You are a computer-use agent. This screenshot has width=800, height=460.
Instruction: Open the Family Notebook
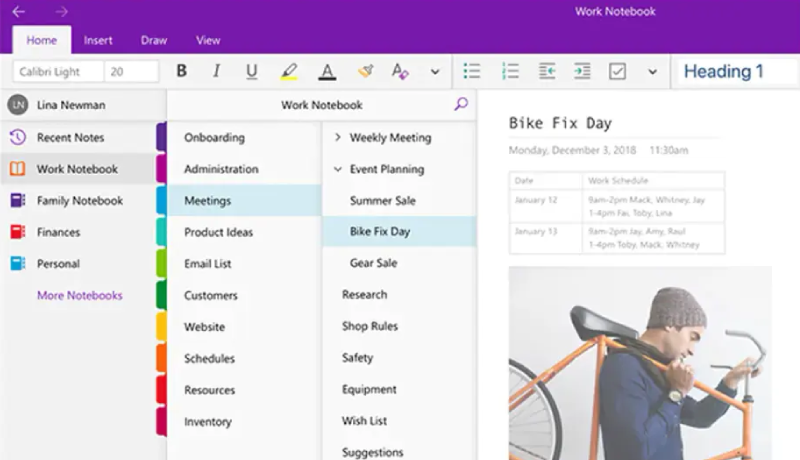[80, 200]
